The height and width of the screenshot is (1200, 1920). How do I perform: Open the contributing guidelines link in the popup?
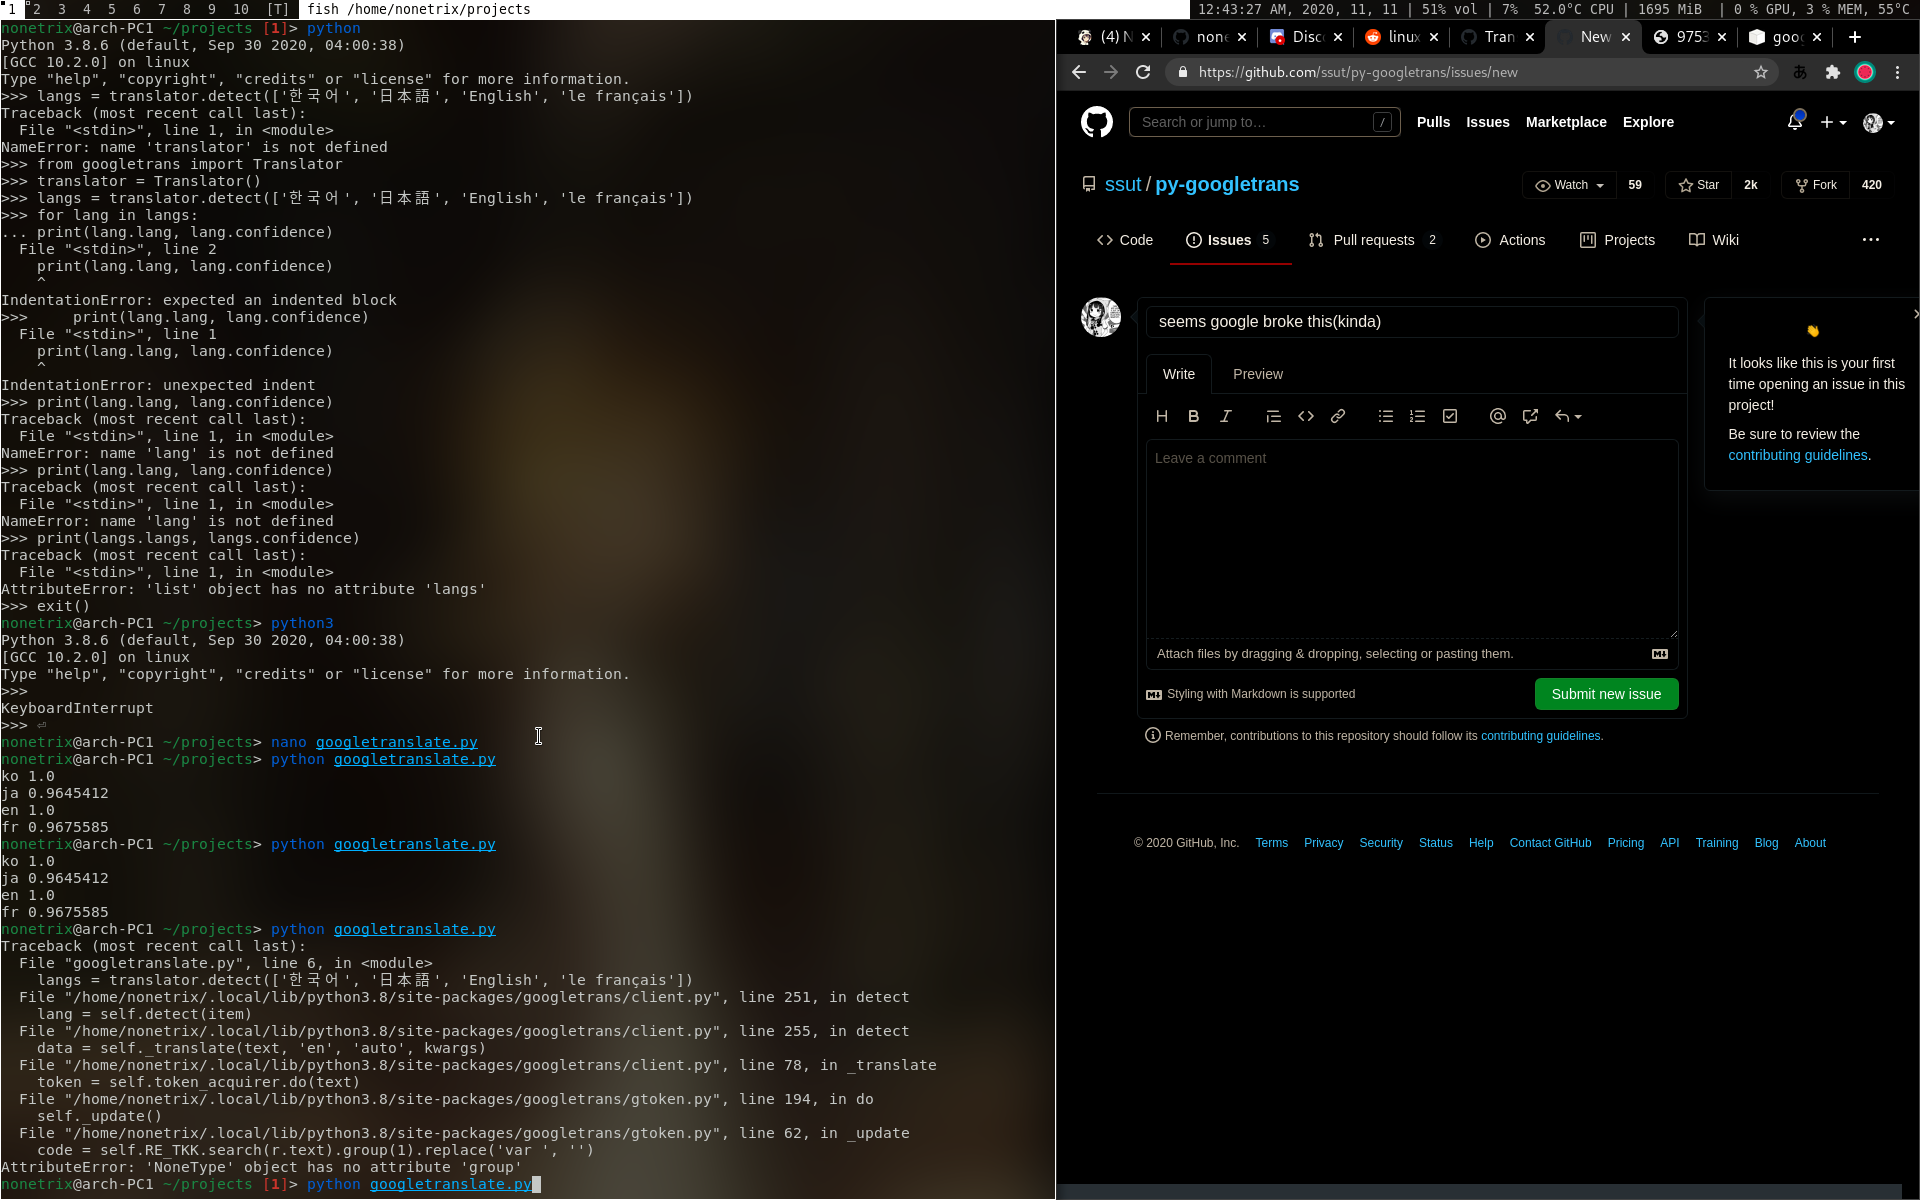[x=1797, y=456]
